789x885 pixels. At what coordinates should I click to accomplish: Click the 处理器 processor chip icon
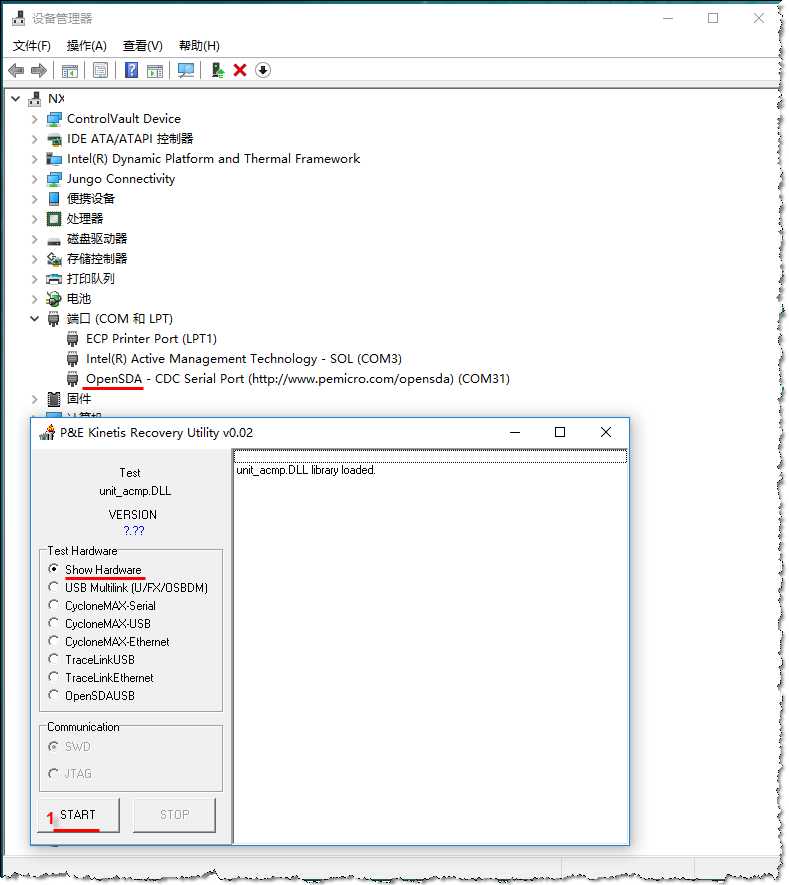click(54, 219)
